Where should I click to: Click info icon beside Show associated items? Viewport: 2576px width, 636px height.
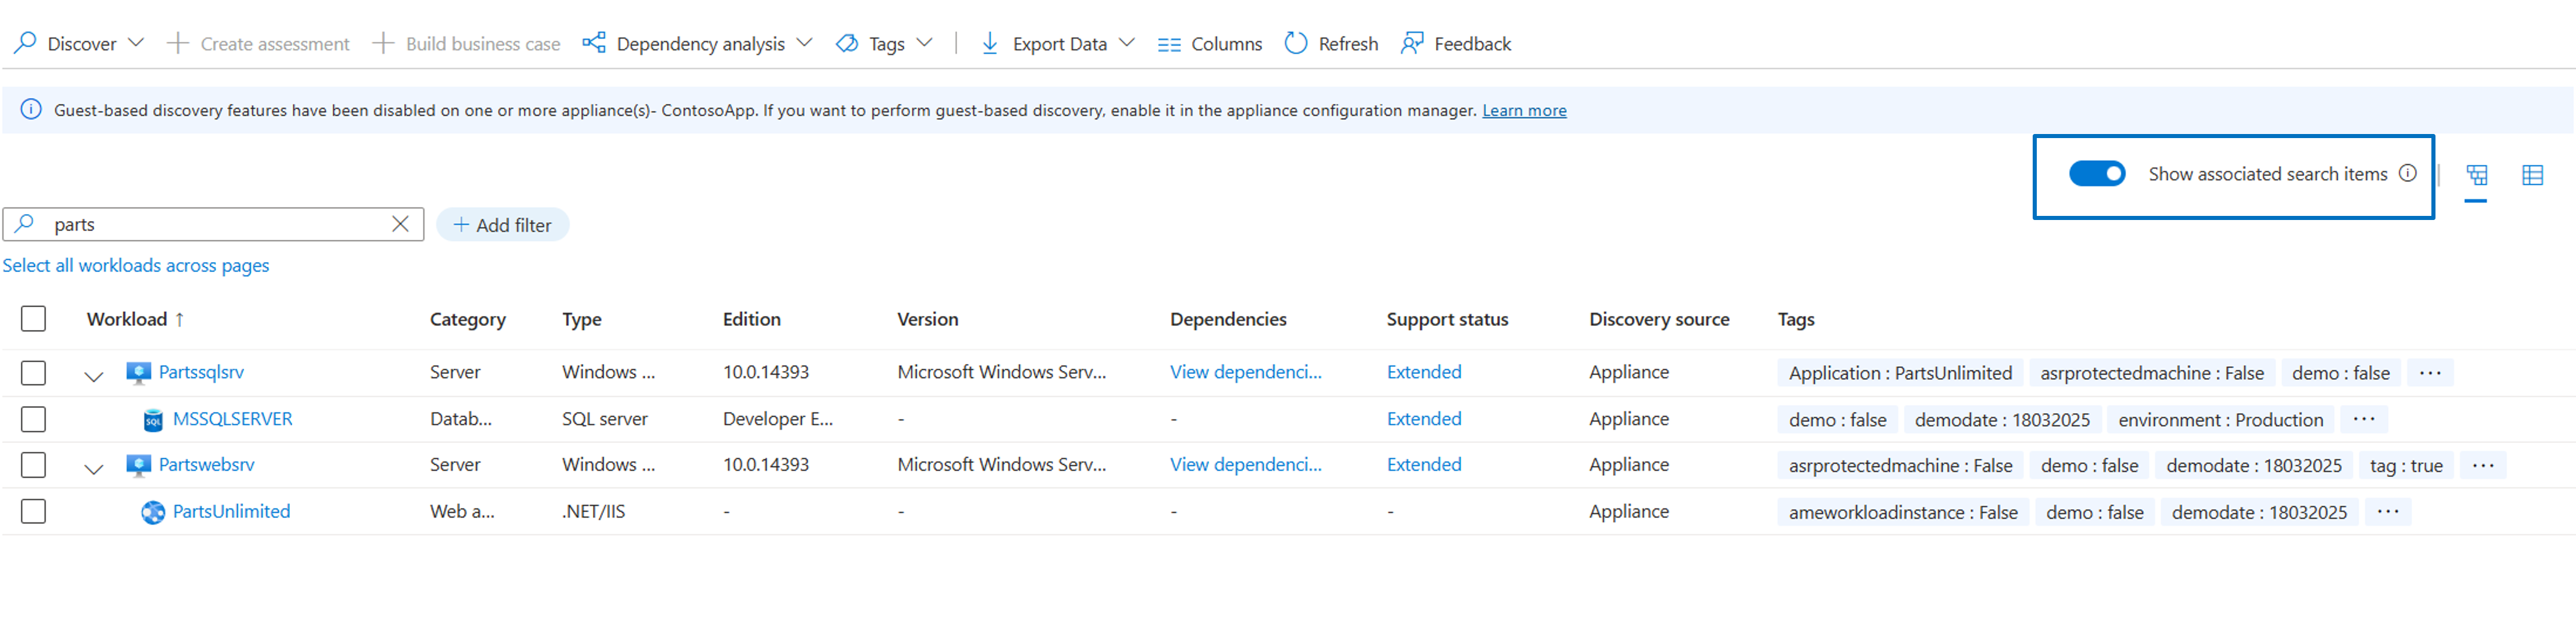tap(2408, 173)
